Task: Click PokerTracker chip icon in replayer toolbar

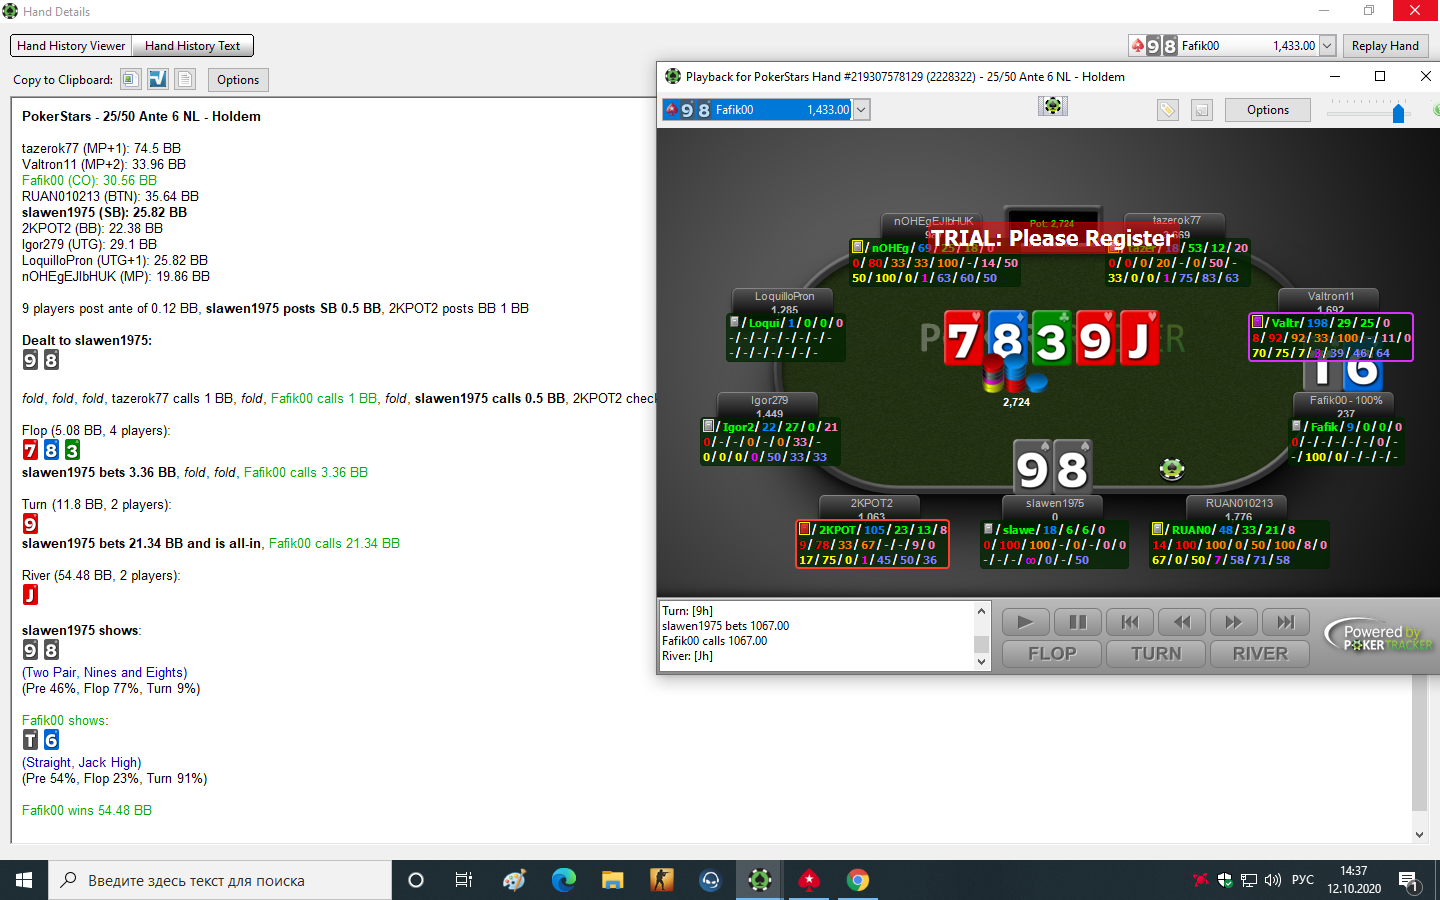Action: pyautogui.click(x=1053, y=106)
